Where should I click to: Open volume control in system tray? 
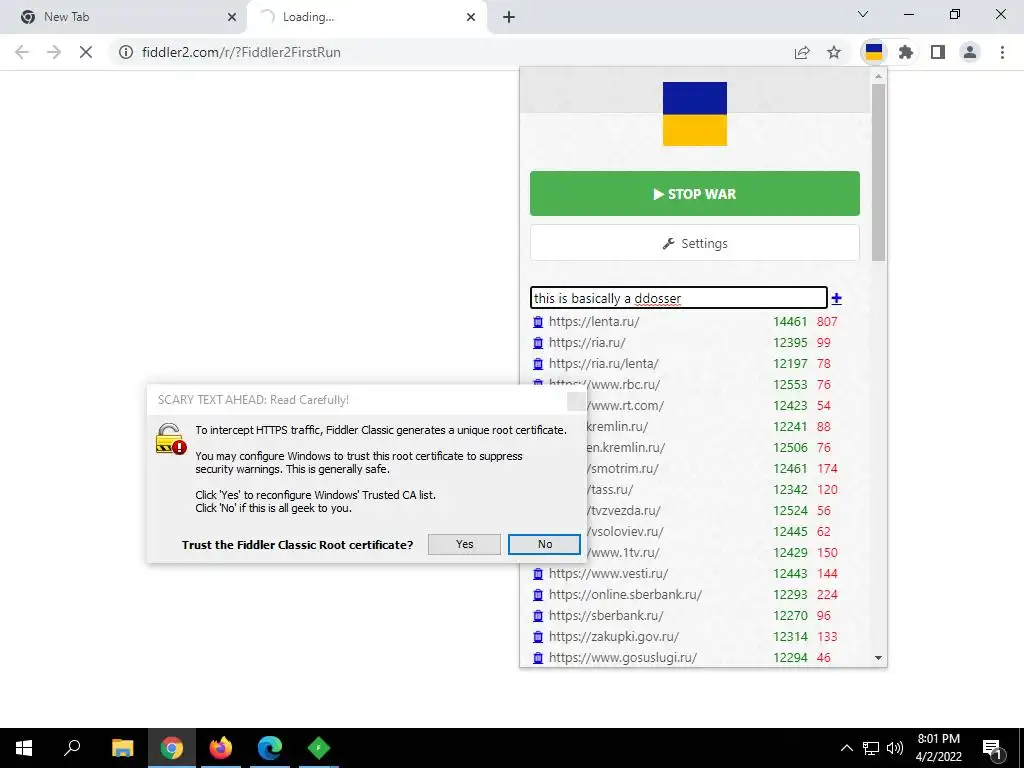(x=895, y=748)
